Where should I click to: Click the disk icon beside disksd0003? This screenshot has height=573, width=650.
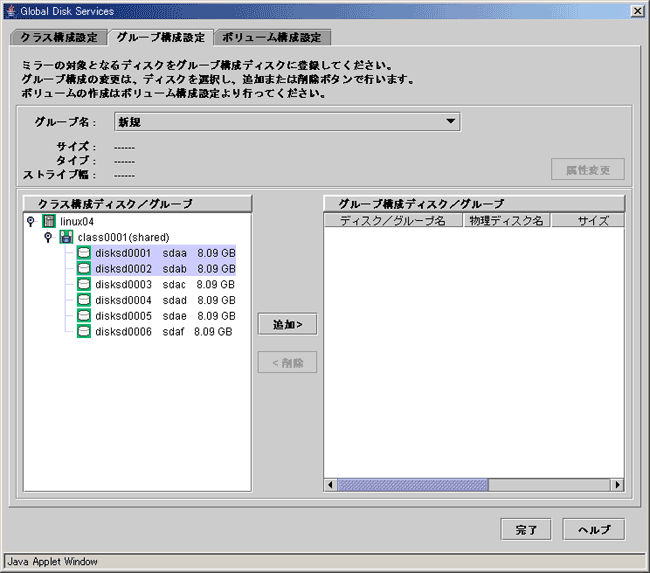tap(84, 284)
